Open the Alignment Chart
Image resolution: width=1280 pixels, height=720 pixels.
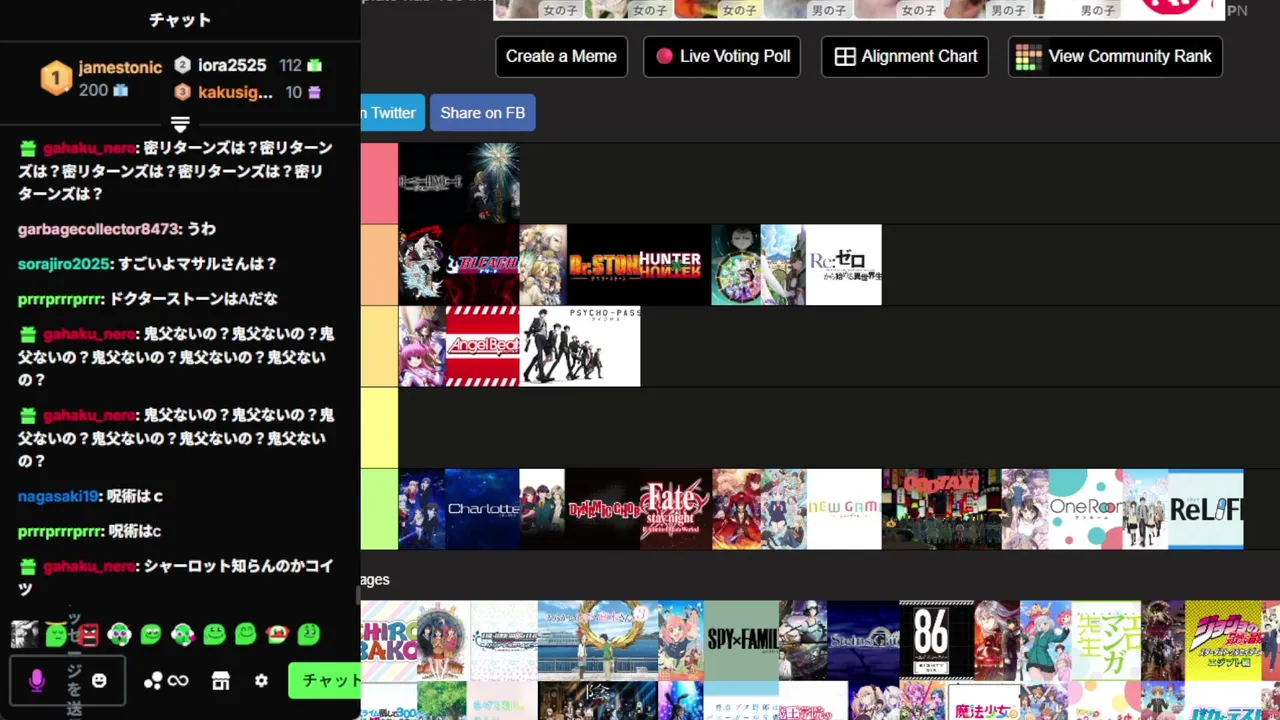pyautogui.click(x=905, y=57)
